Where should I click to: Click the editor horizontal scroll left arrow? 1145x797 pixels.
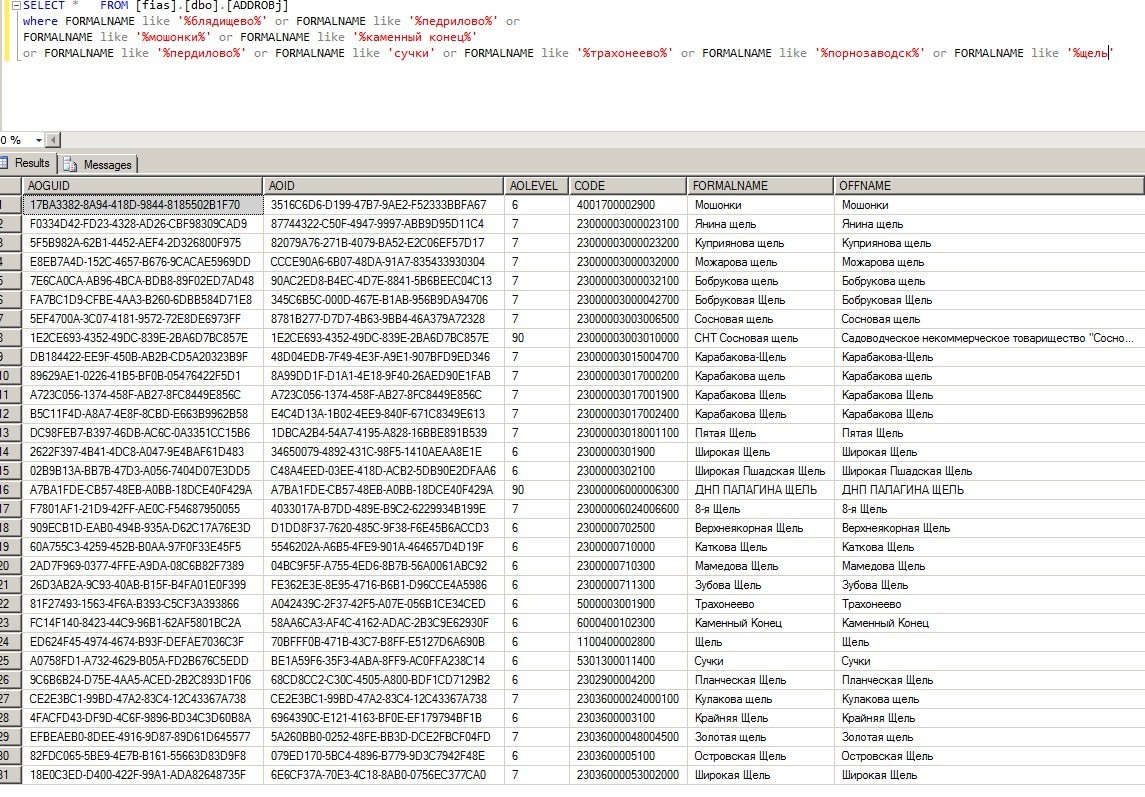click(53, 140)
